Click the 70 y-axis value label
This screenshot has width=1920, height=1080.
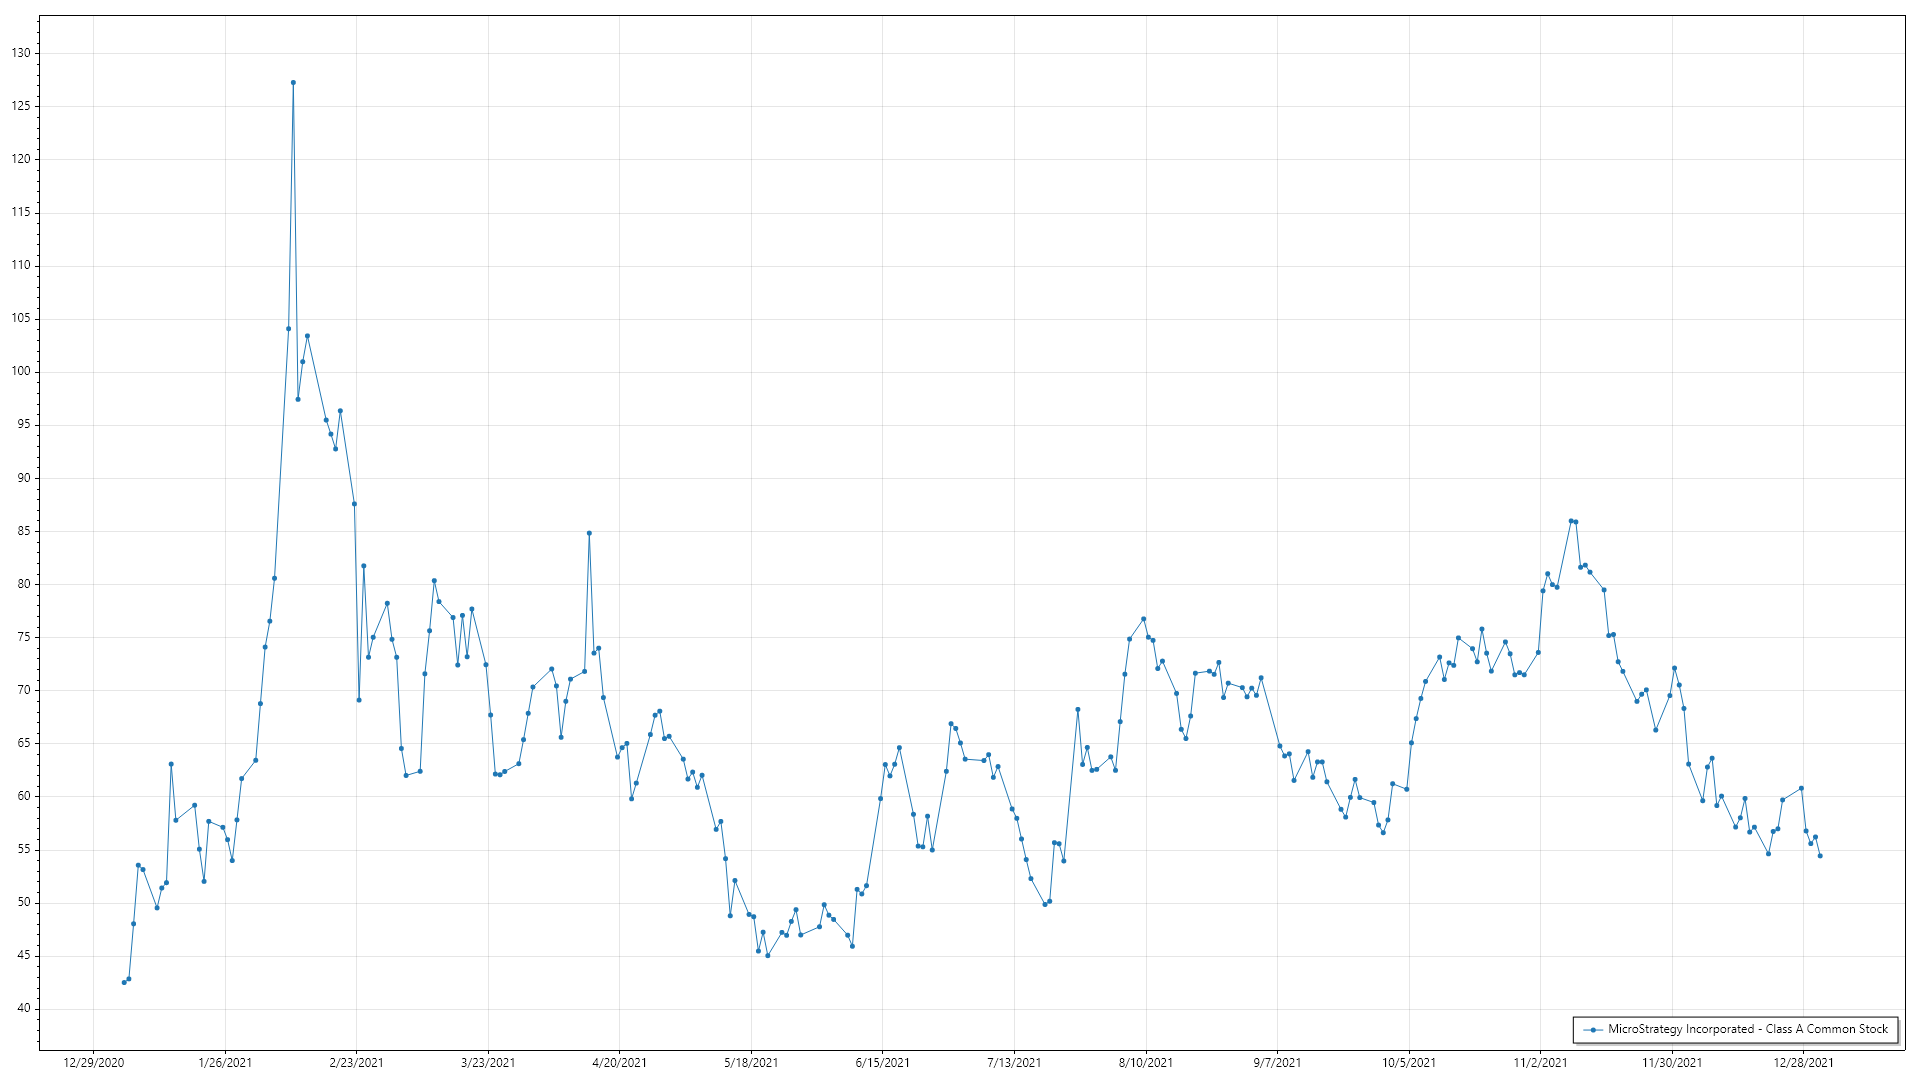(24, 690)
